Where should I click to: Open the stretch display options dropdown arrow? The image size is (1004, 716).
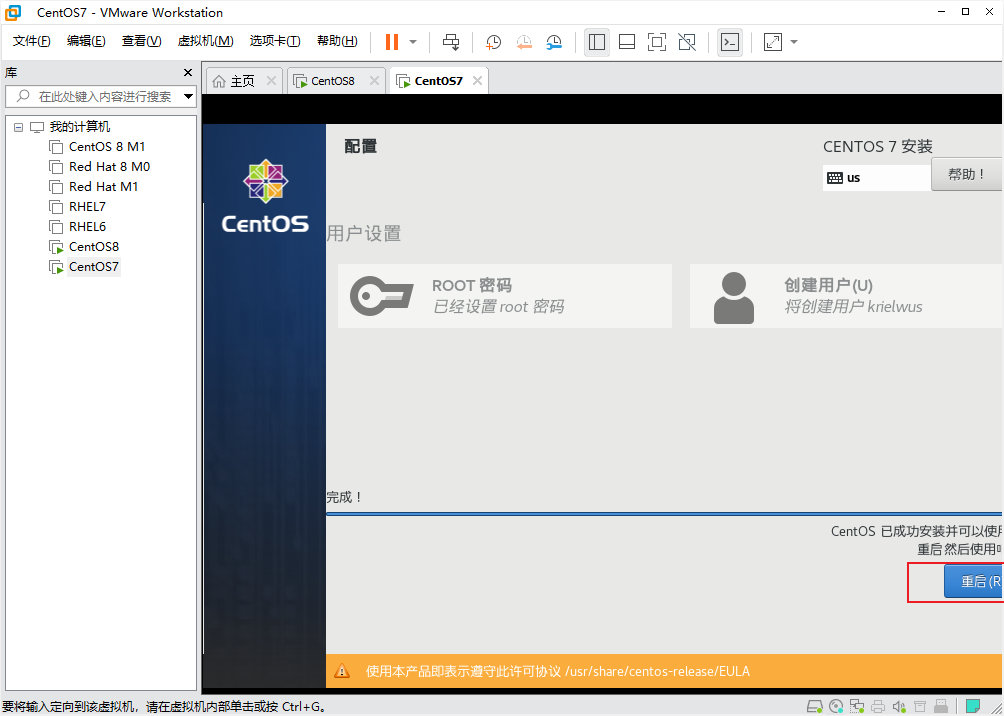click(794, 42)
